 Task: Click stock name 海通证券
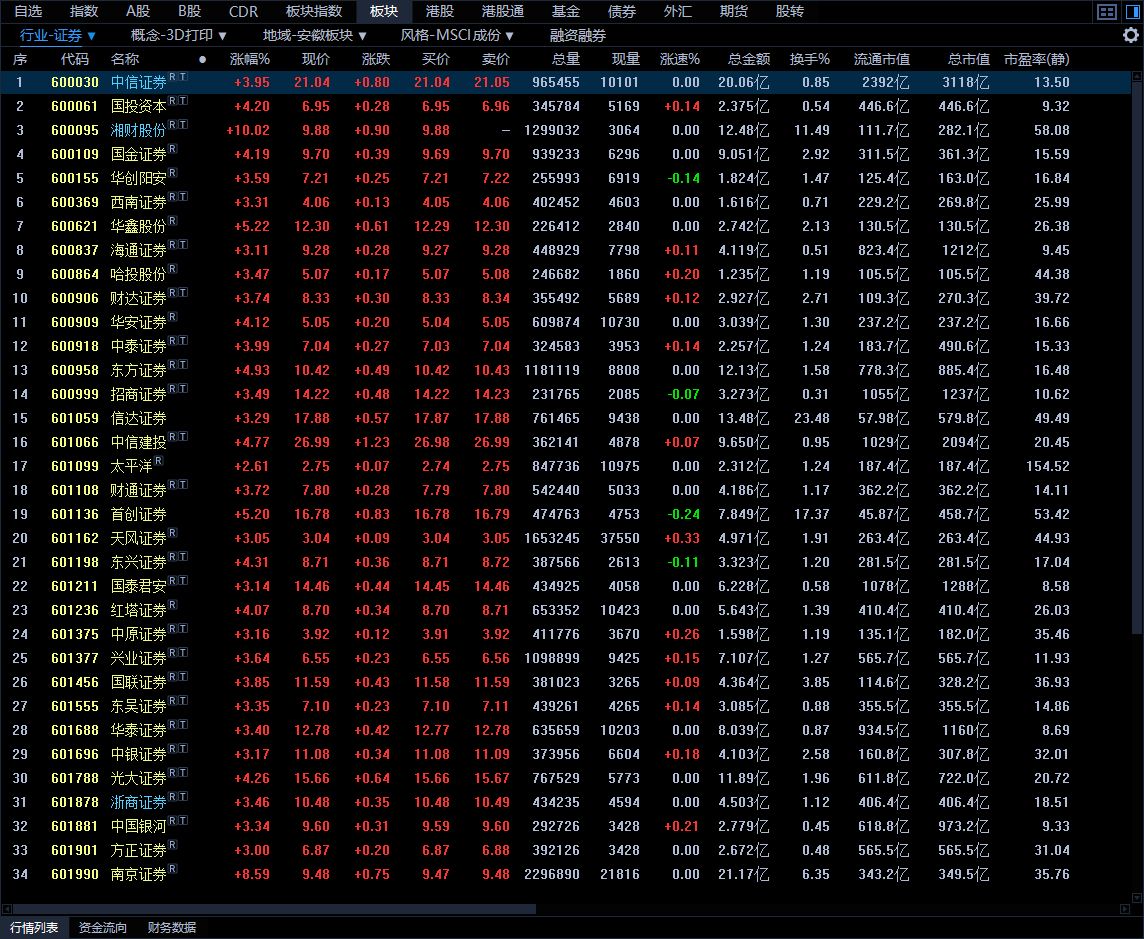click(x=139, y=251)
